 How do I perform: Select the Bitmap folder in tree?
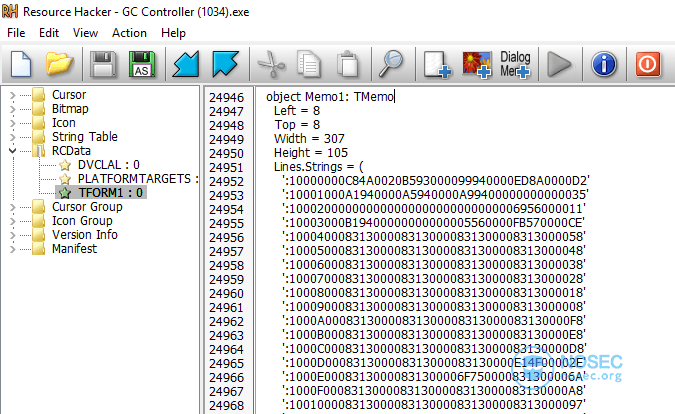70,109
